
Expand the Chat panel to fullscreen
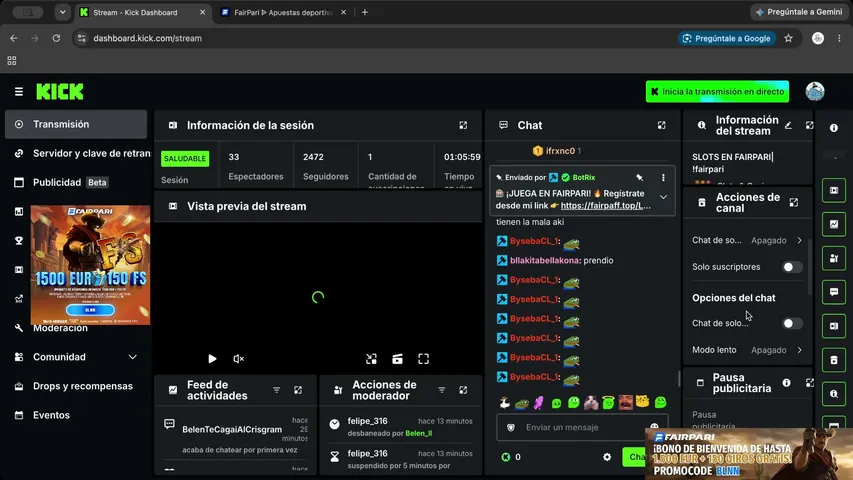tap(662, 125)
